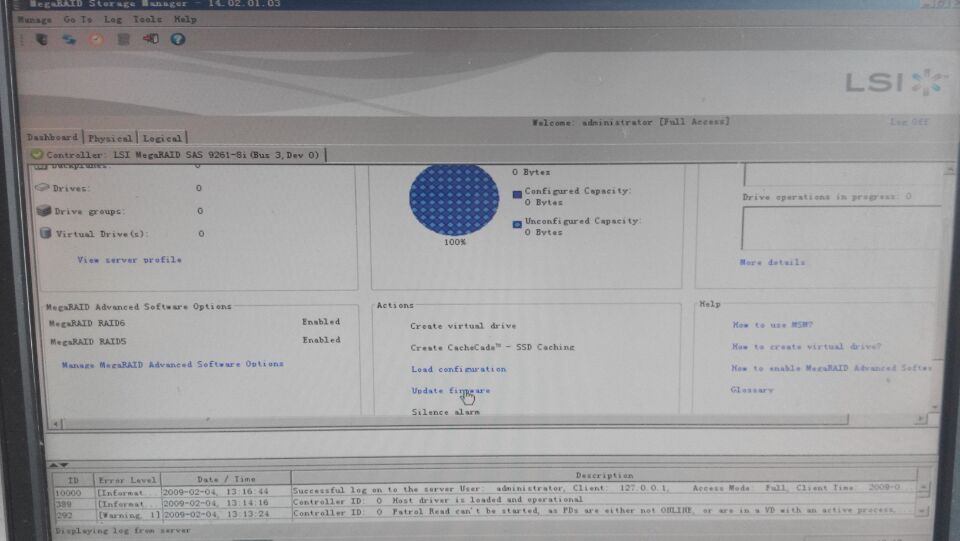Click the Drives disk icon

pyautogui.click(x=42, y=187)
